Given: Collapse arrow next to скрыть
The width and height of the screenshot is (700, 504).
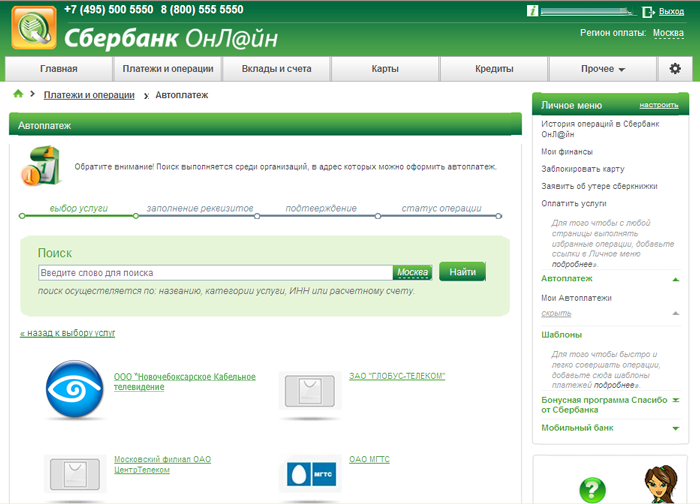Looking at the screenshot, I should point(675,313).
